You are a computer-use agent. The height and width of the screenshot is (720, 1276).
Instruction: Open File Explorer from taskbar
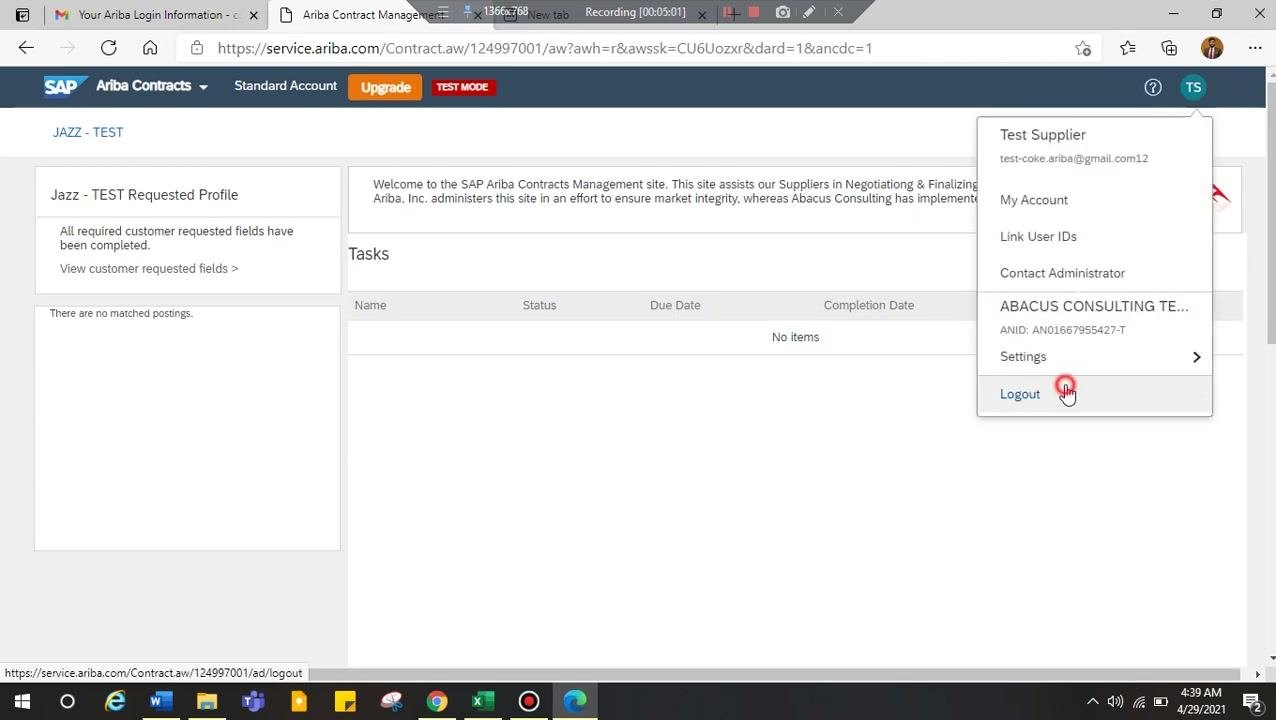pyautogui.click(x=207, y=701)
